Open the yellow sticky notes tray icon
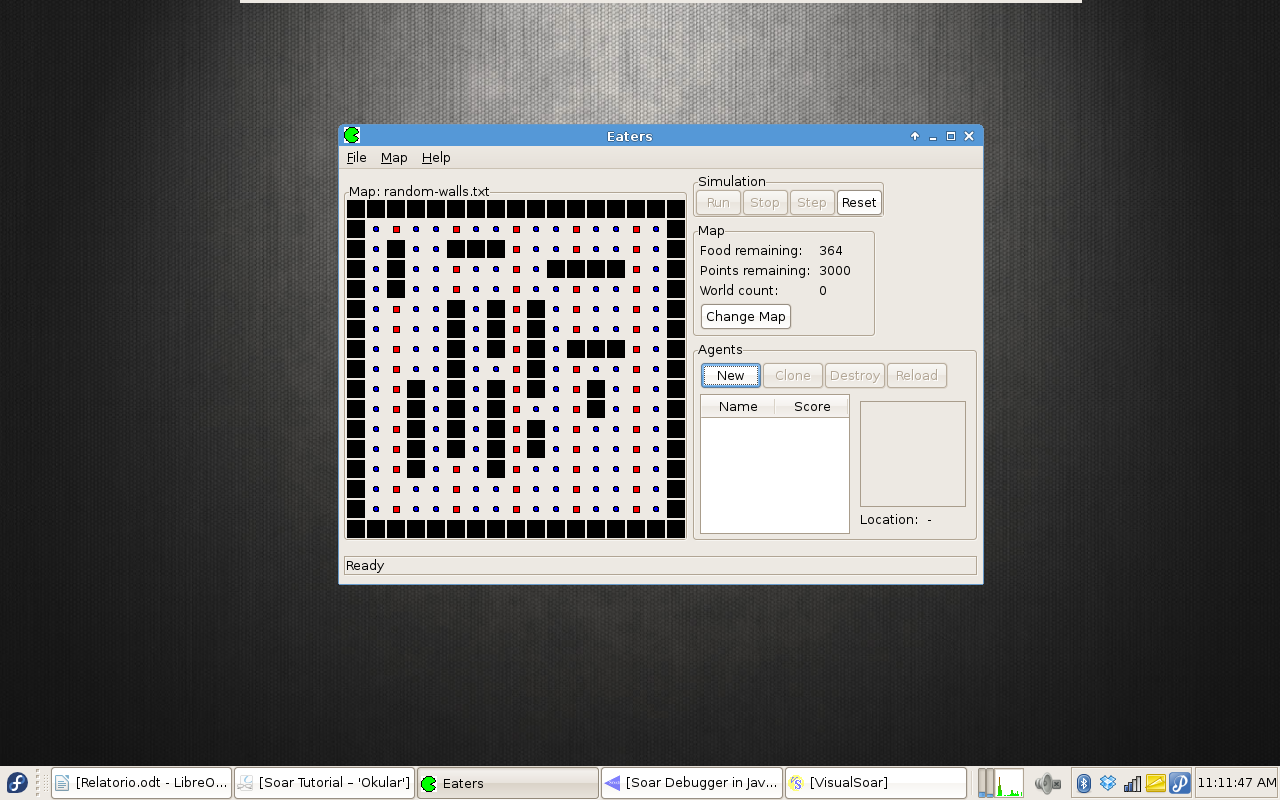The image size is (1280, 800). pyautogui.click(x=1156, y=783)
